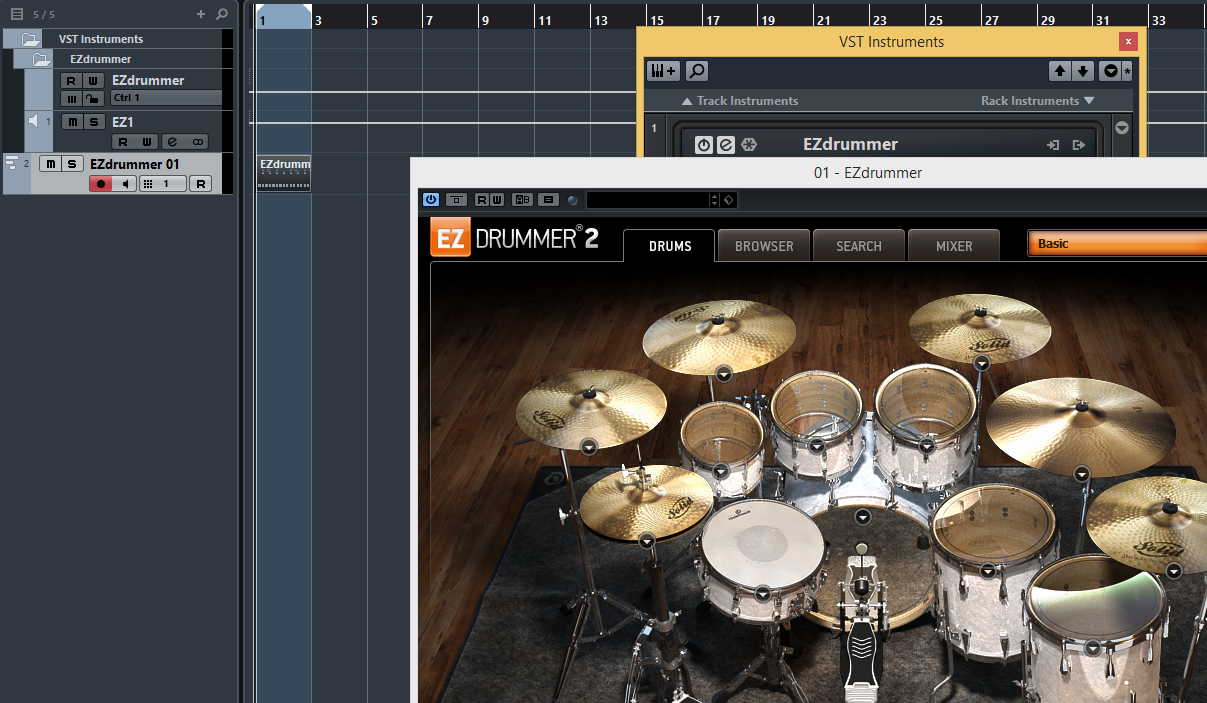Open the plugin preset management menu icon
This screenshot has width=1207, height=703.
(x=548, y=200)
